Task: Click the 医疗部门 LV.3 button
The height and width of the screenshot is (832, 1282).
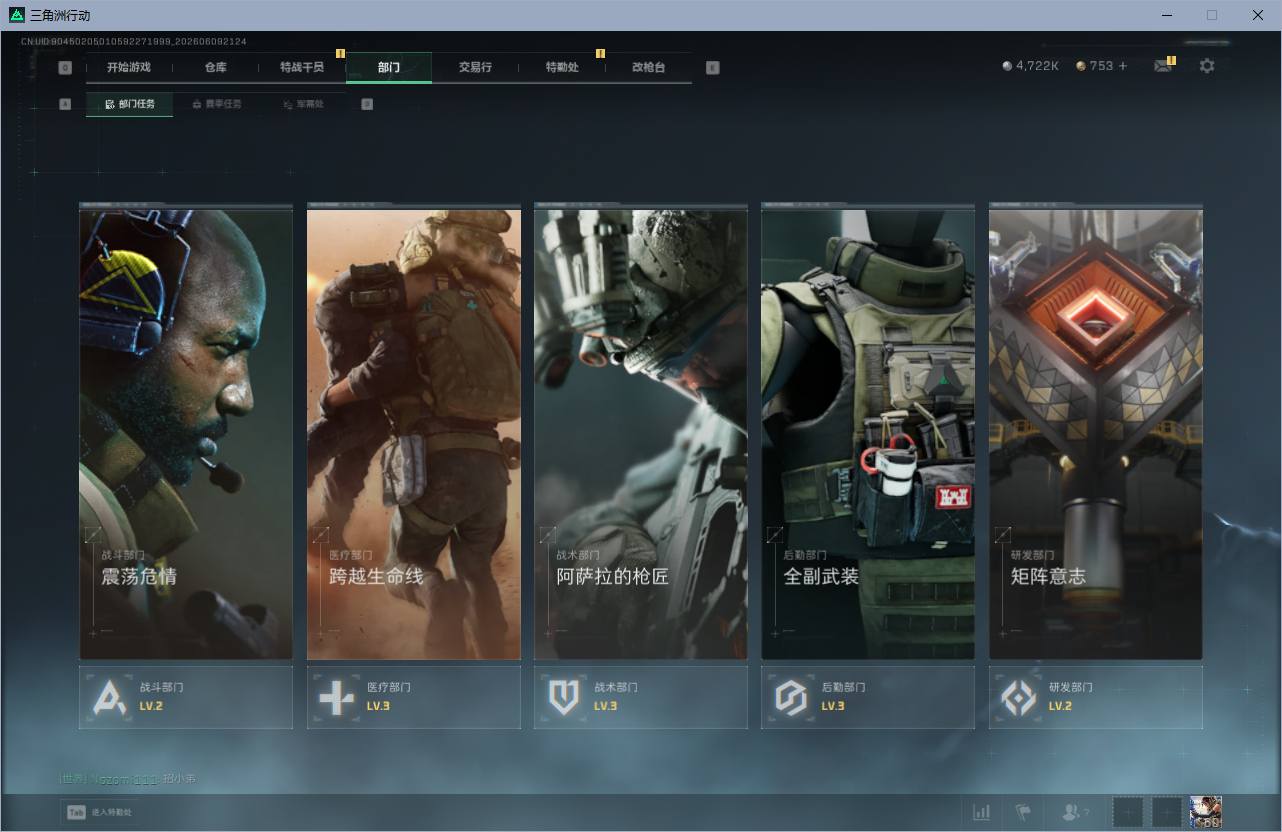Action: 414,697
